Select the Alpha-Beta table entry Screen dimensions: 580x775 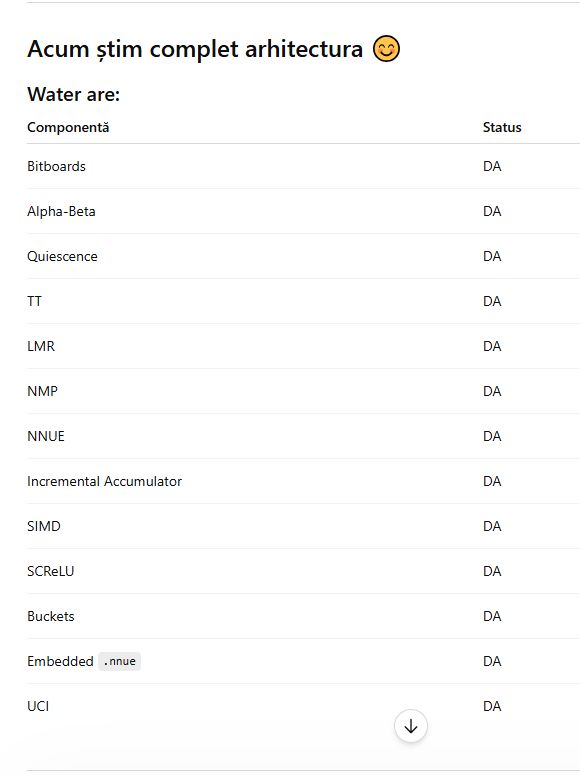coord(61,212)
